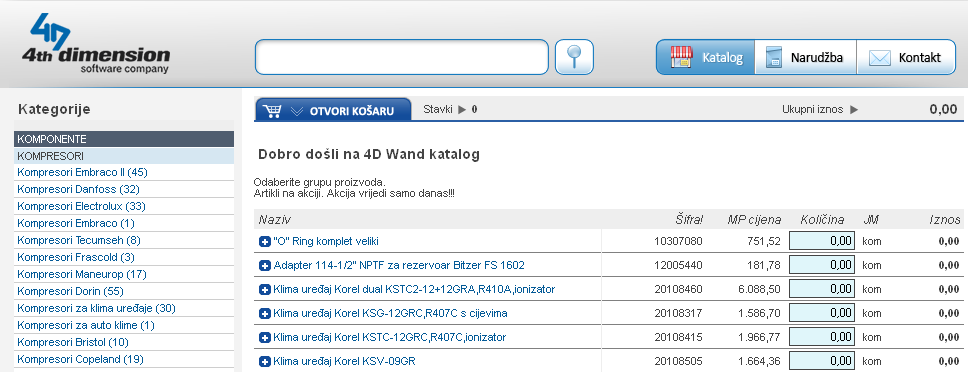Open Kompresori Copeland (19) category
The height and width of the screenshot is (372, 968).
(x=80, y=359)
